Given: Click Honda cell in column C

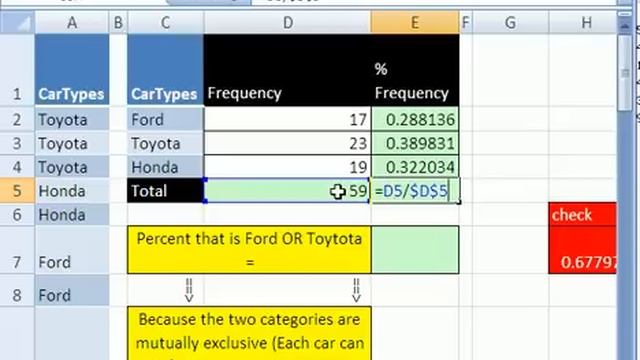Looking at the screenshot, I should coord(165,167).
